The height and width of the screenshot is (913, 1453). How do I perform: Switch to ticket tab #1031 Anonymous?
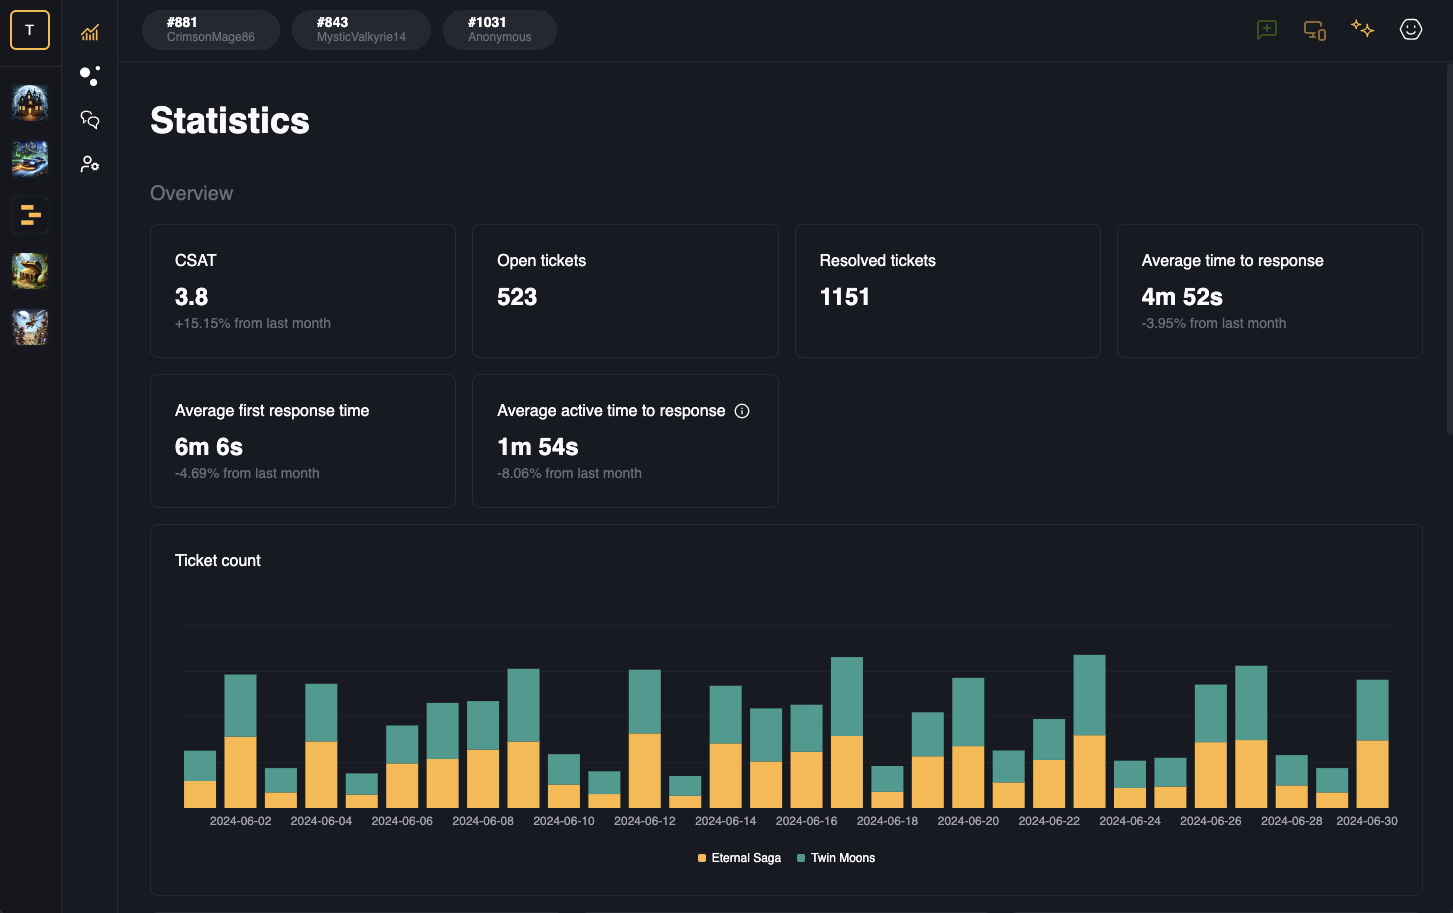point(500,30)
